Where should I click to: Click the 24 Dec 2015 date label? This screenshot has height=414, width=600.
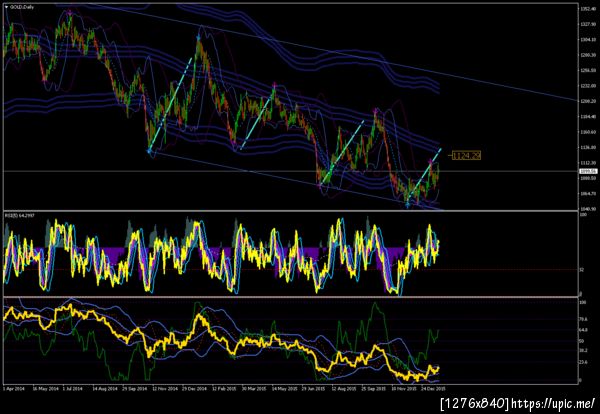pyautogui.click(x=434, y=388)
